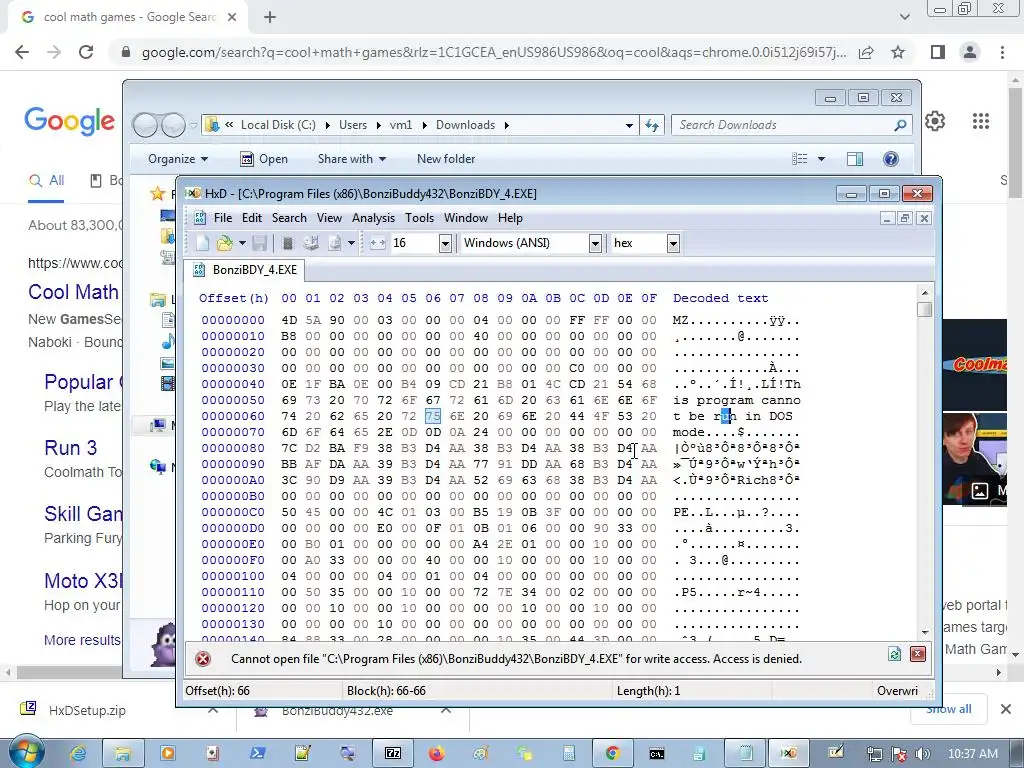Click the Open main memory chip icon
Image resolution: width=1024 pixels, height=768 pixels.
(287, 243)
